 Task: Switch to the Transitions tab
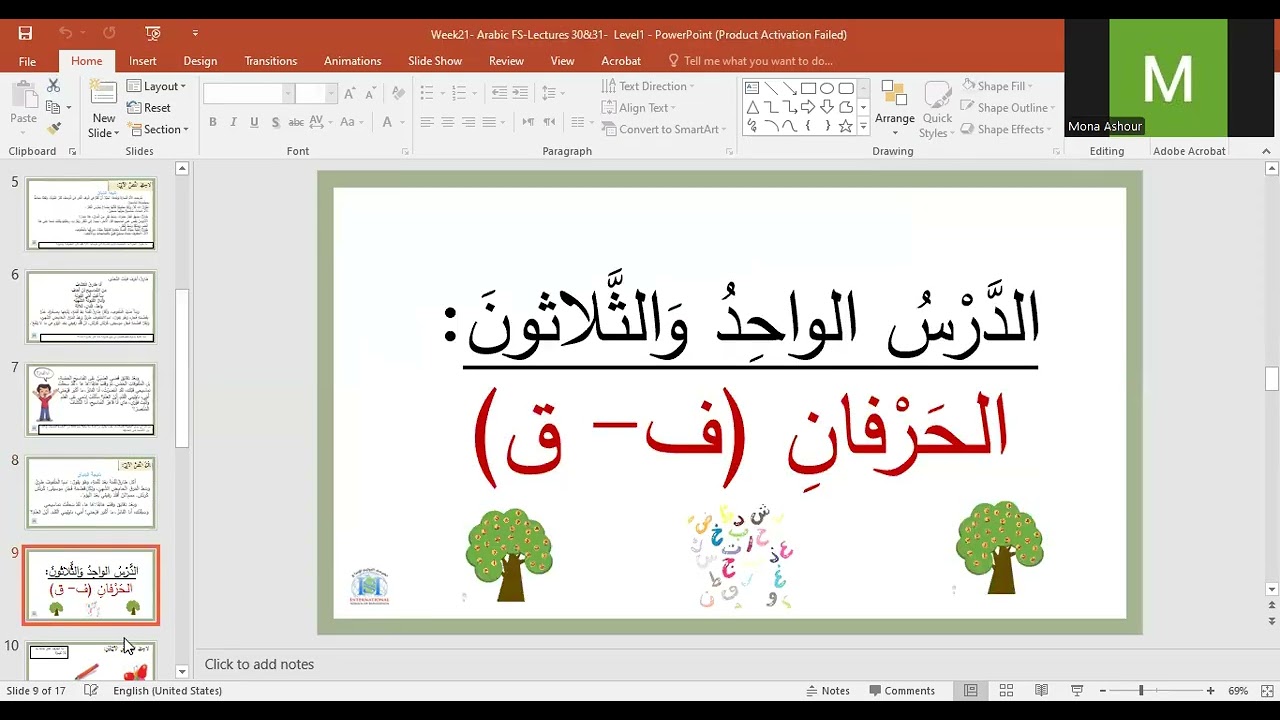point(271,61)
